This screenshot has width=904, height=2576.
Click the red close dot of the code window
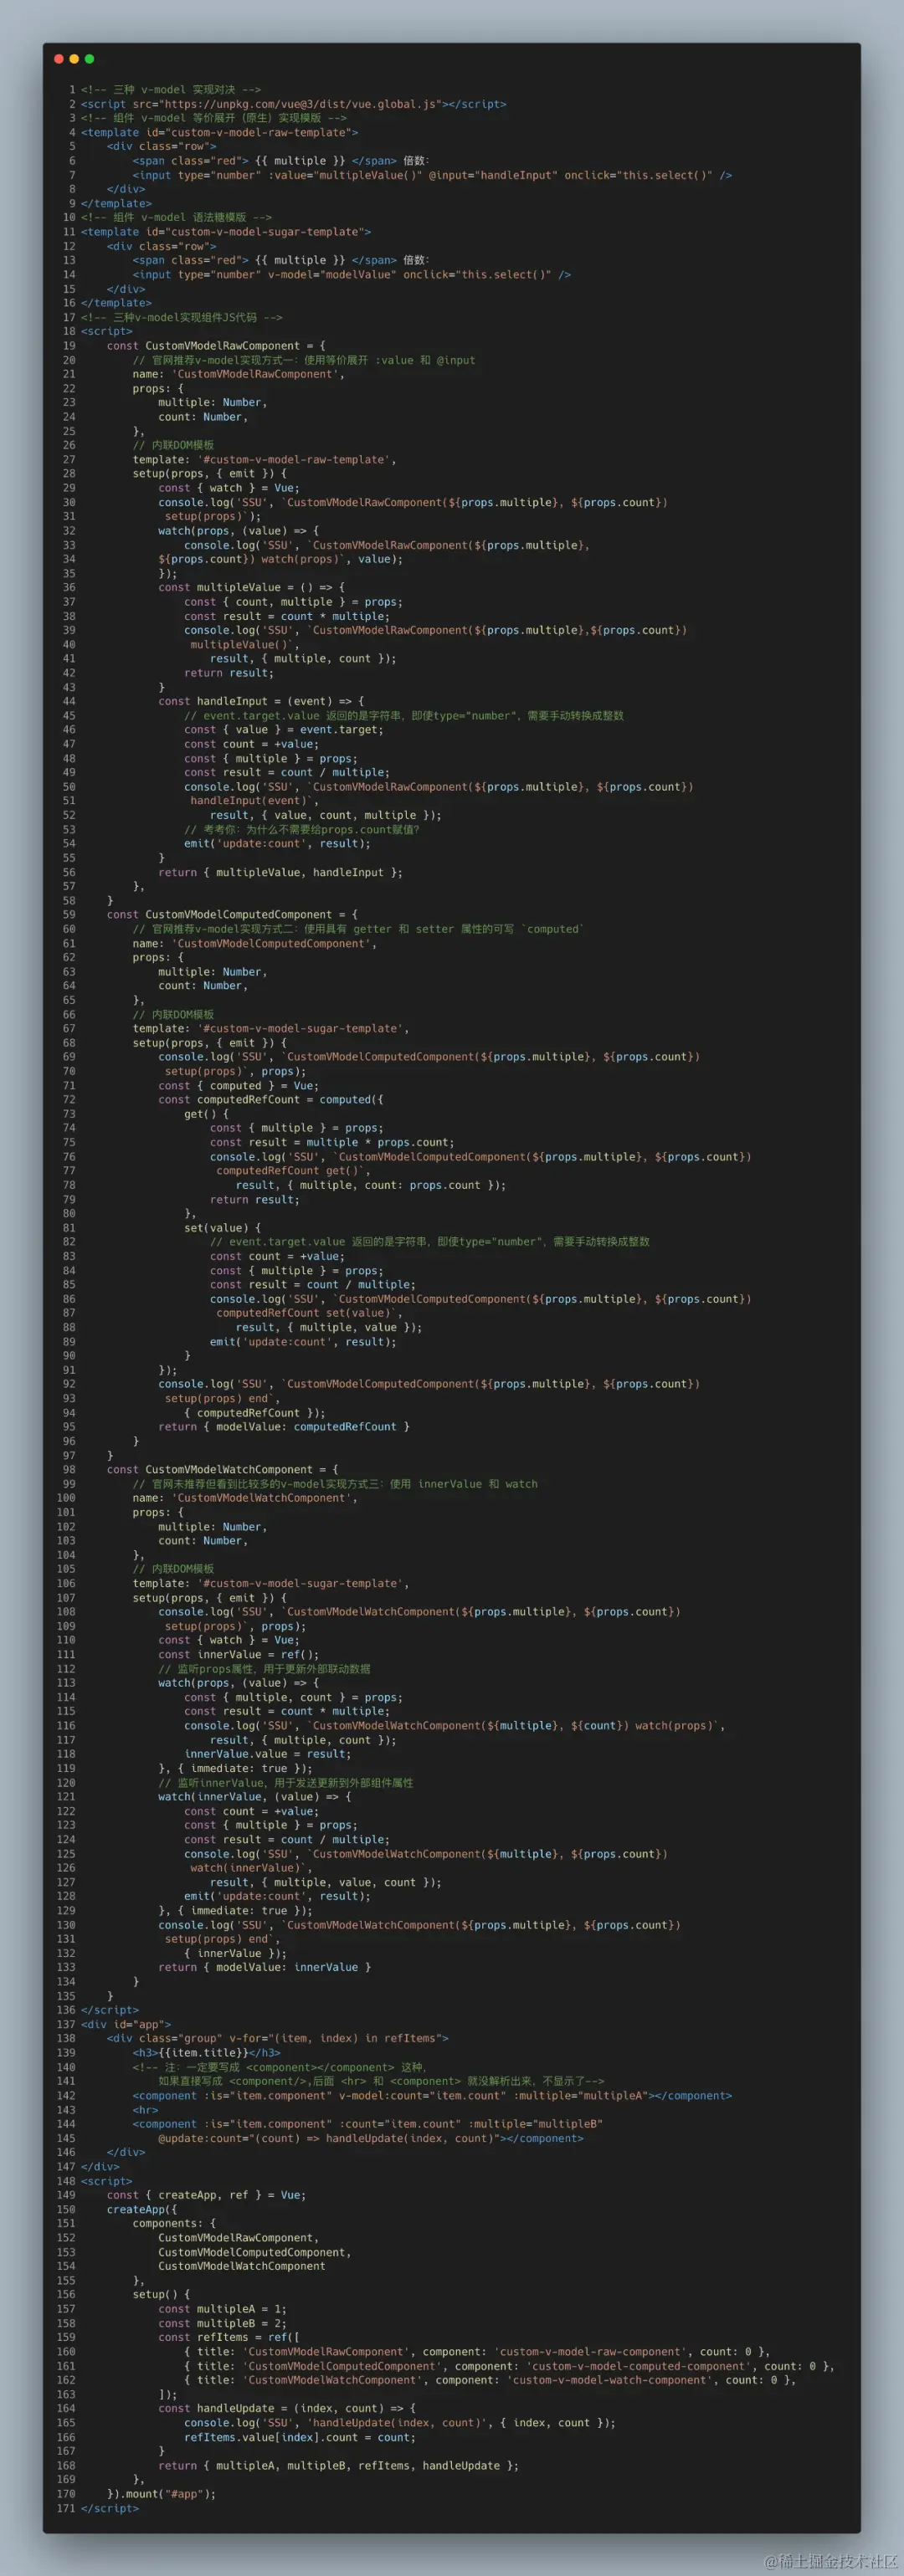59,59
